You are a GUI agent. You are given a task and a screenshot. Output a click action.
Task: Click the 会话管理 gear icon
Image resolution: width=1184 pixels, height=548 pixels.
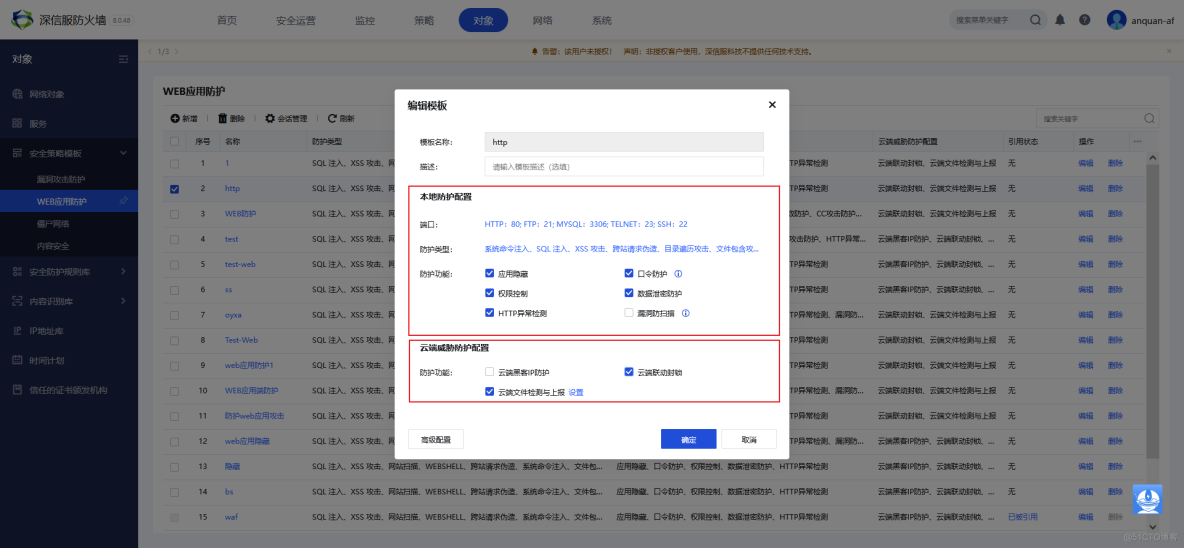pyautogui.click(x=270, y=119)
